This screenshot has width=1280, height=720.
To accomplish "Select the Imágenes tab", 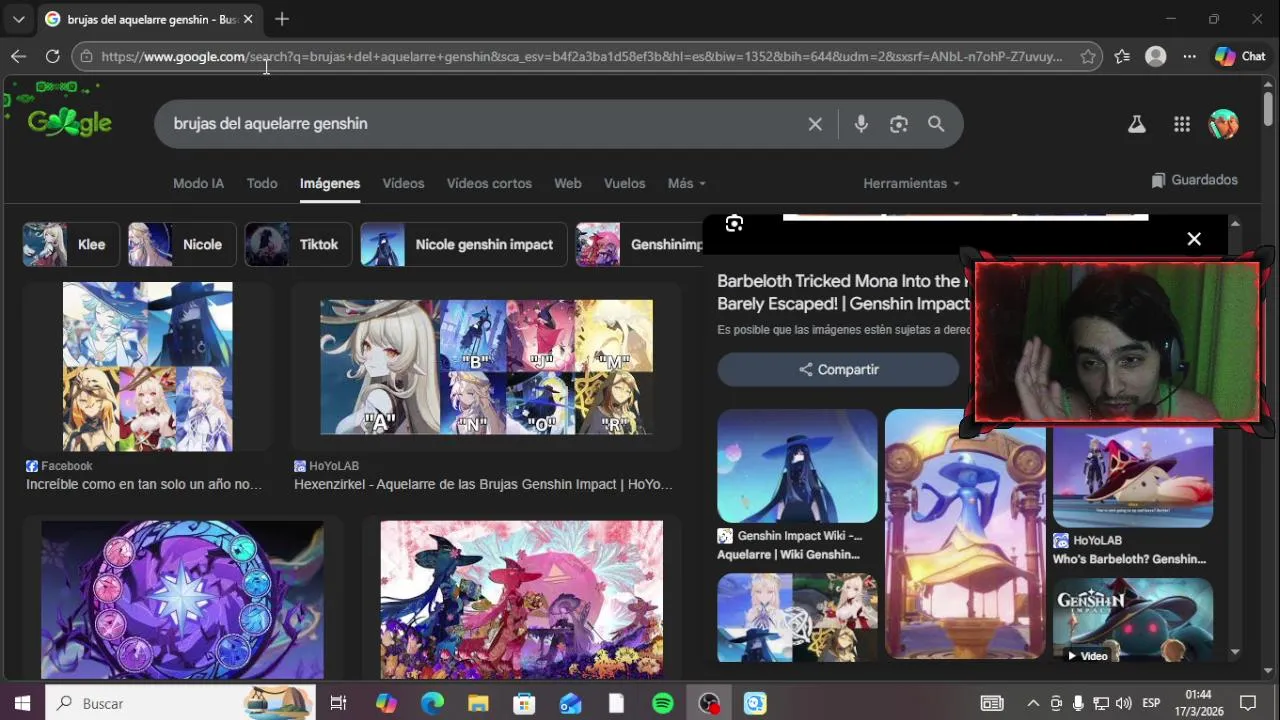I will point(330,184).
